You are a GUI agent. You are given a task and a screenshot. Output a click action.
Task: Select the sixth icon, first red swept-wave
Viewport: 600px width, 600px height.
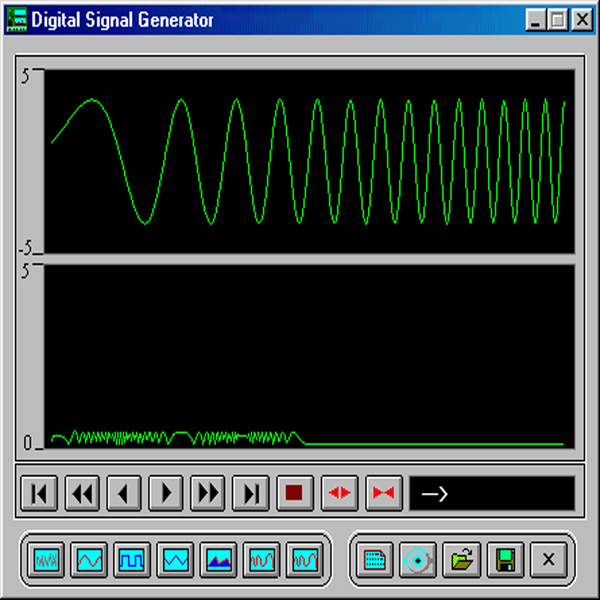(x=262, y=560)
